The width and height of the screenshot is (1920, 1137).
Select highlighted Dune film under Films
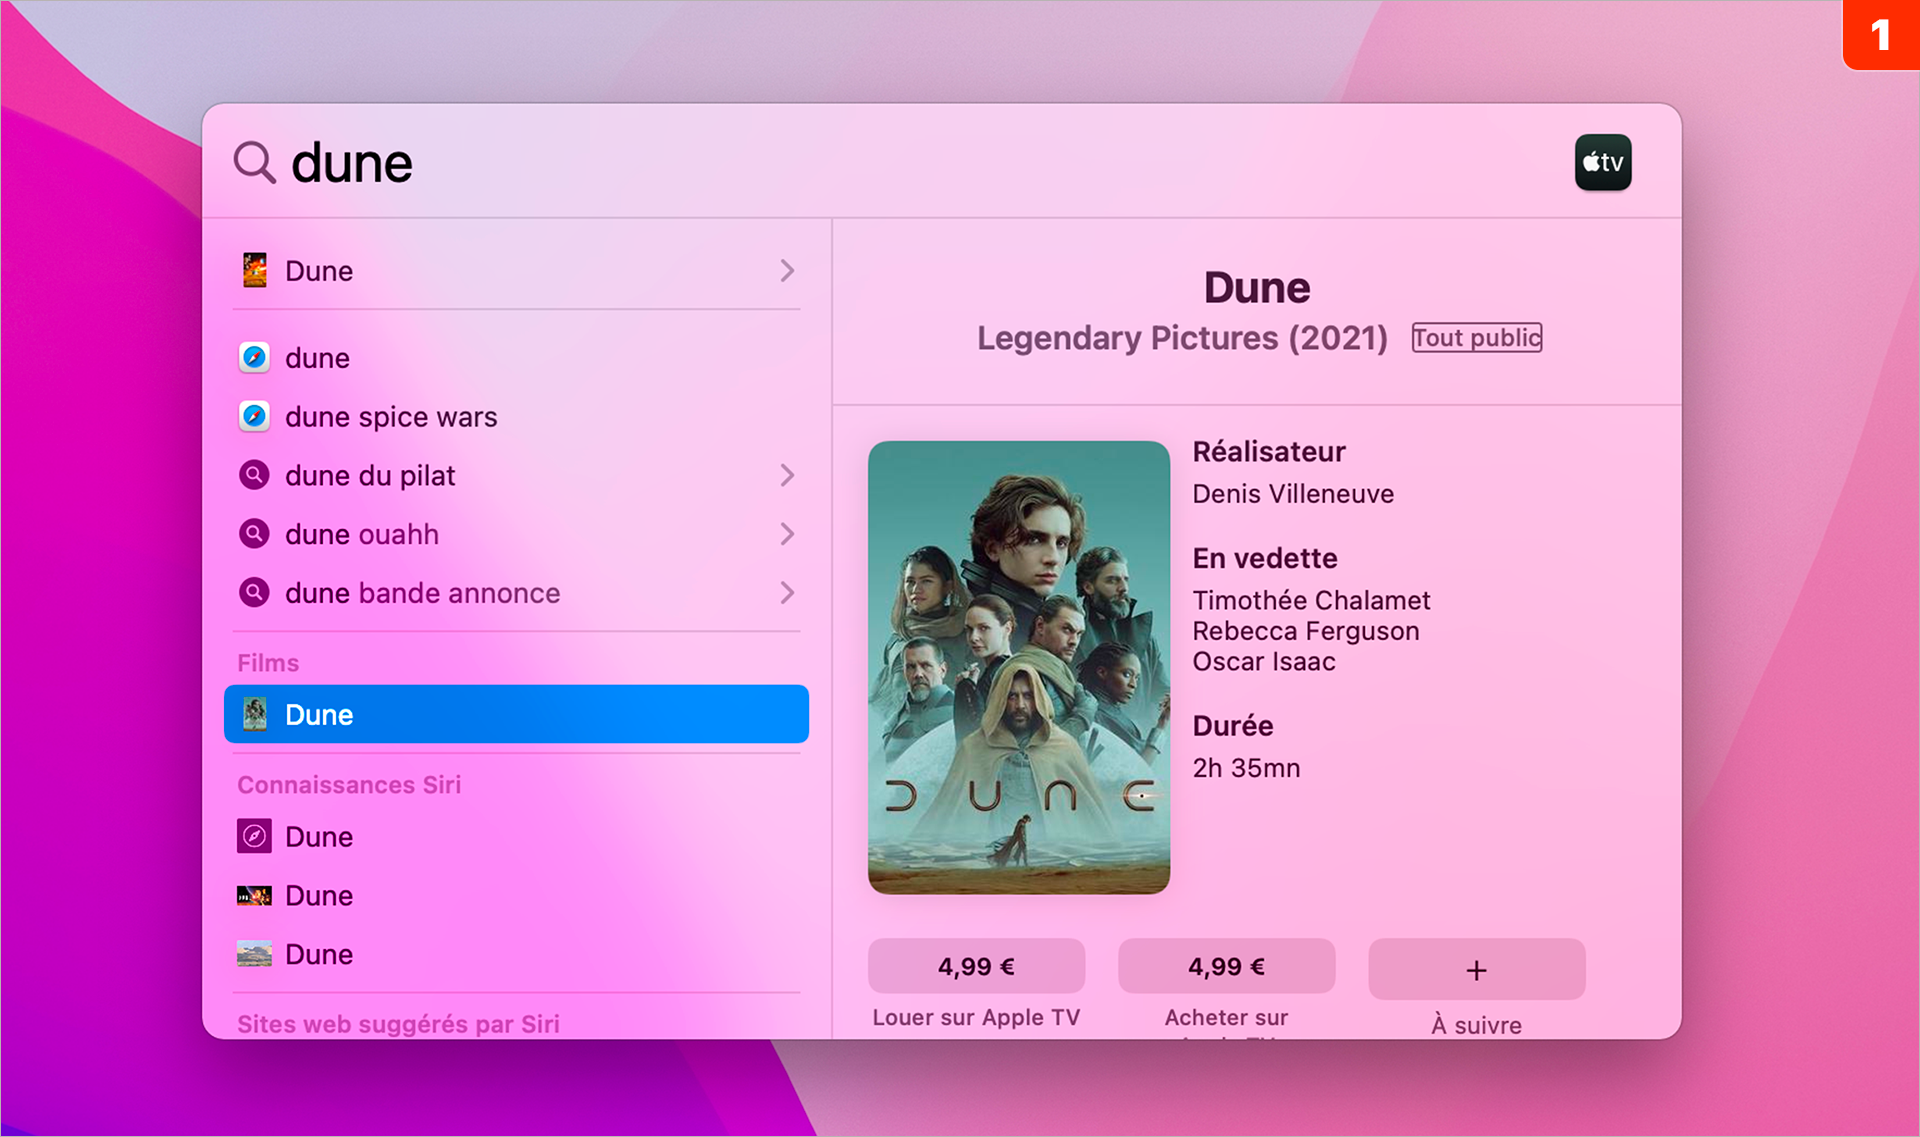[x=516, y=714]
